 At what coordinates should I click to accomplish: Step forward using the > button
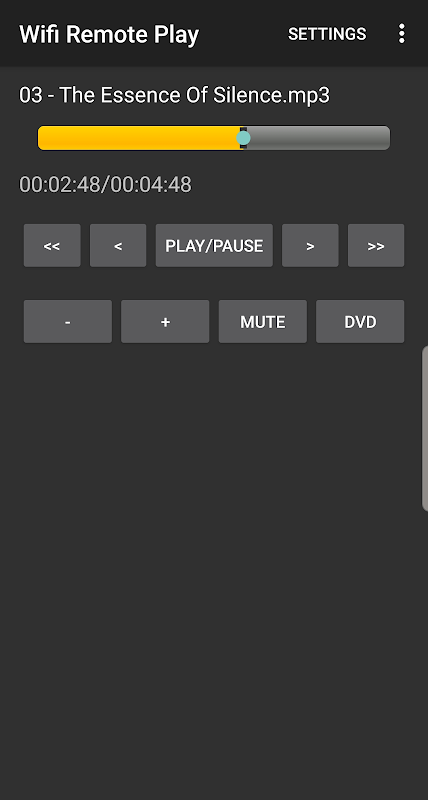(x=310, y=245)
